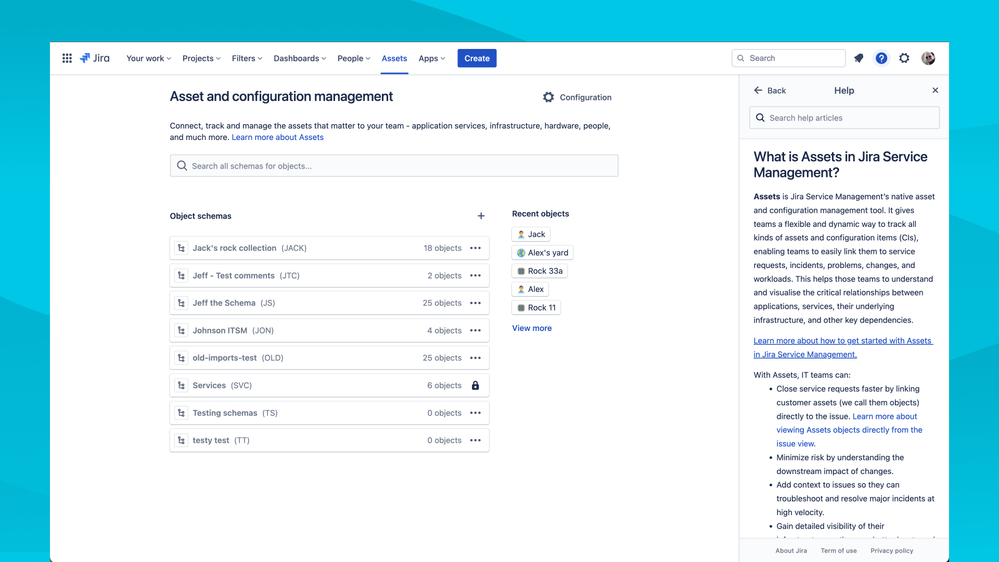Click Term of use footer link
This screenshot has width=999, height=562.
[838, 551]
